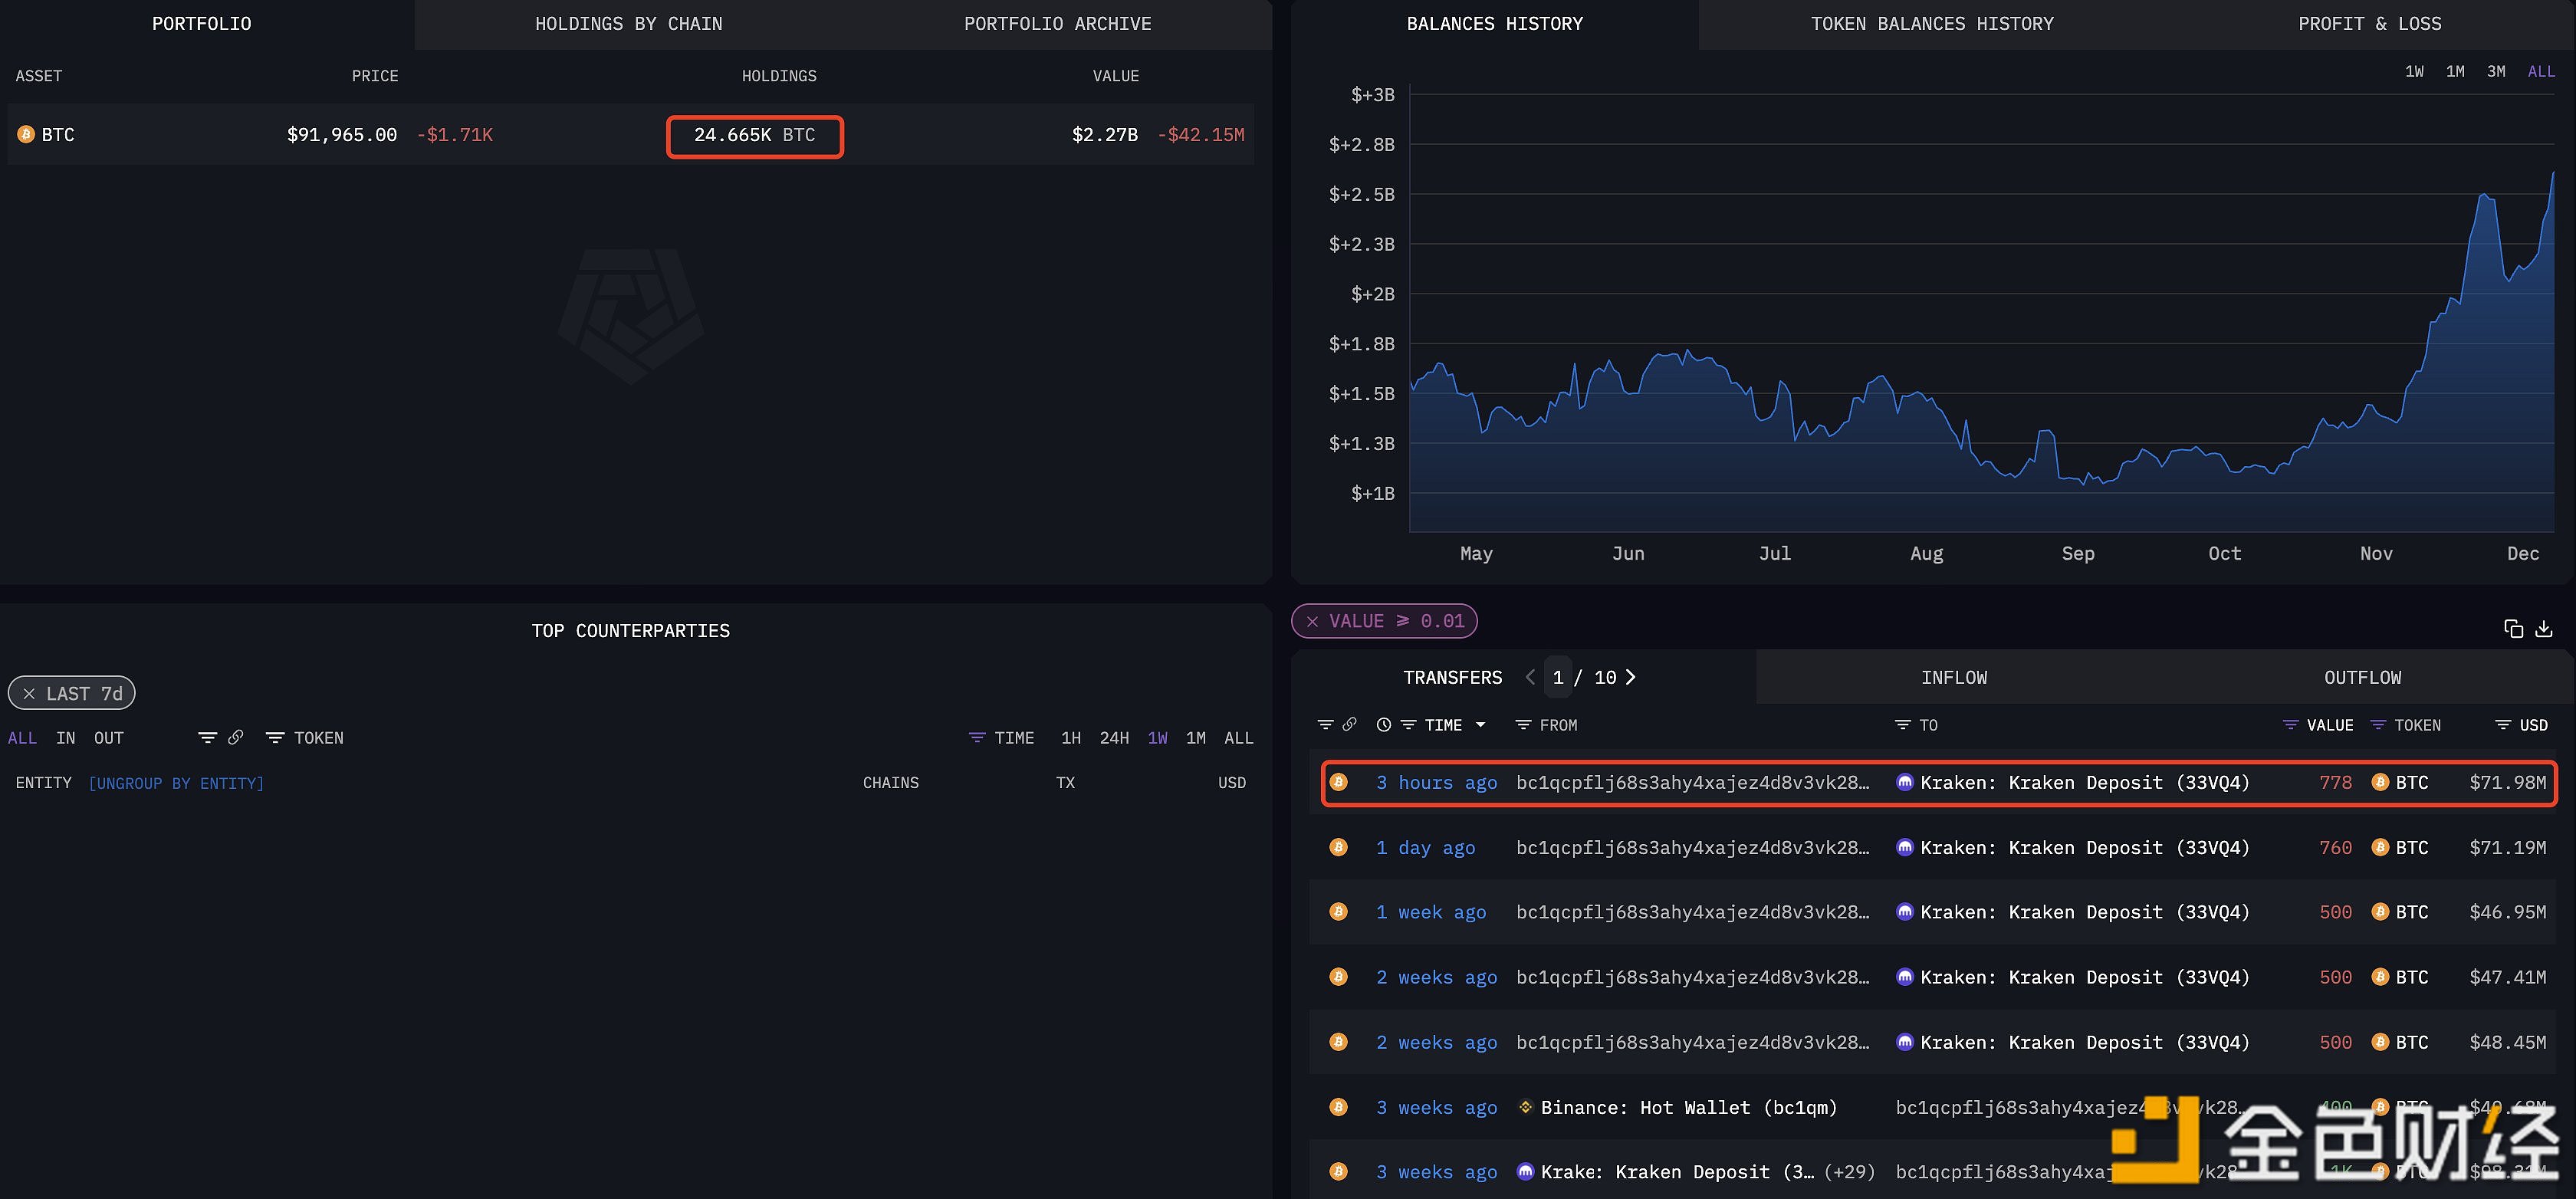The width and height of the screenshot is (2576, 1199).
Task: Click the BTC asset icon in portfolio
Action: tap(26, 134)
